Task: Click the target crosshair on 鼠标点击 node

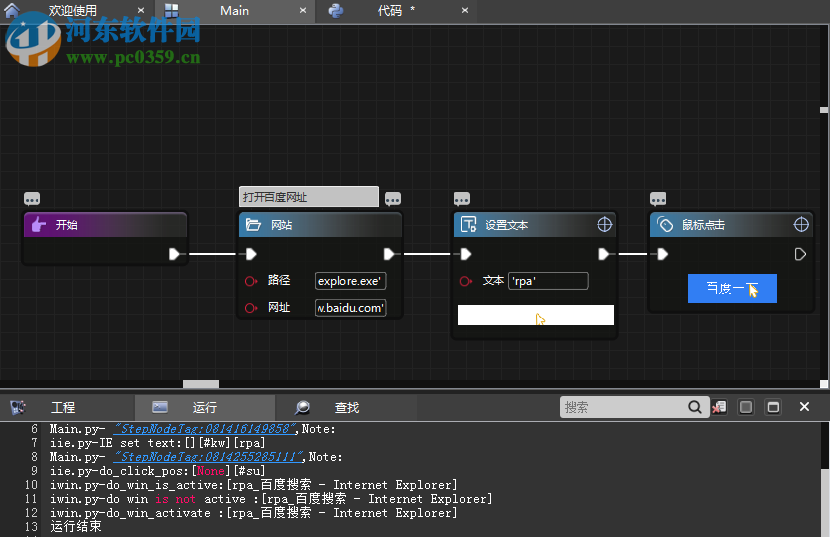Action: tap(801, 225)
